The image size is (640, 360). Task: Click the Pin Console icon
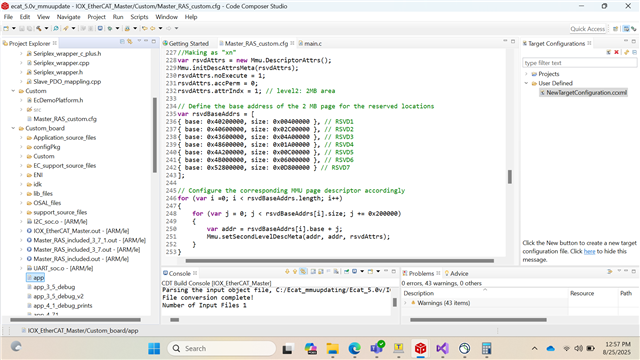347,271
